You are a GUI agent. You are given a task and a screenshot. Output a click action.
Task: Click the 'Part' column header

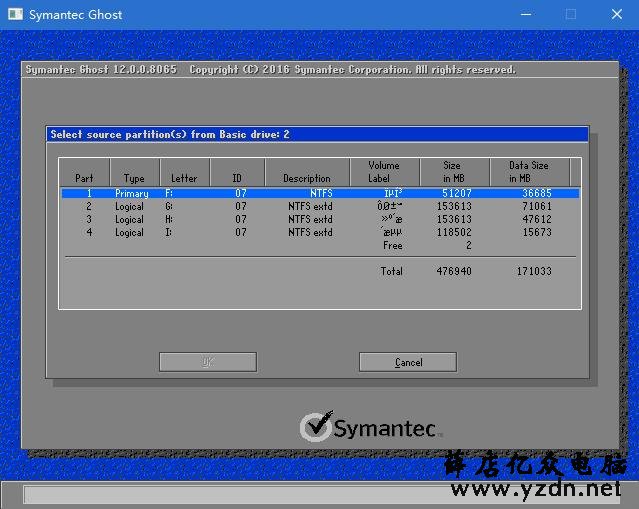tap(84, 172)
